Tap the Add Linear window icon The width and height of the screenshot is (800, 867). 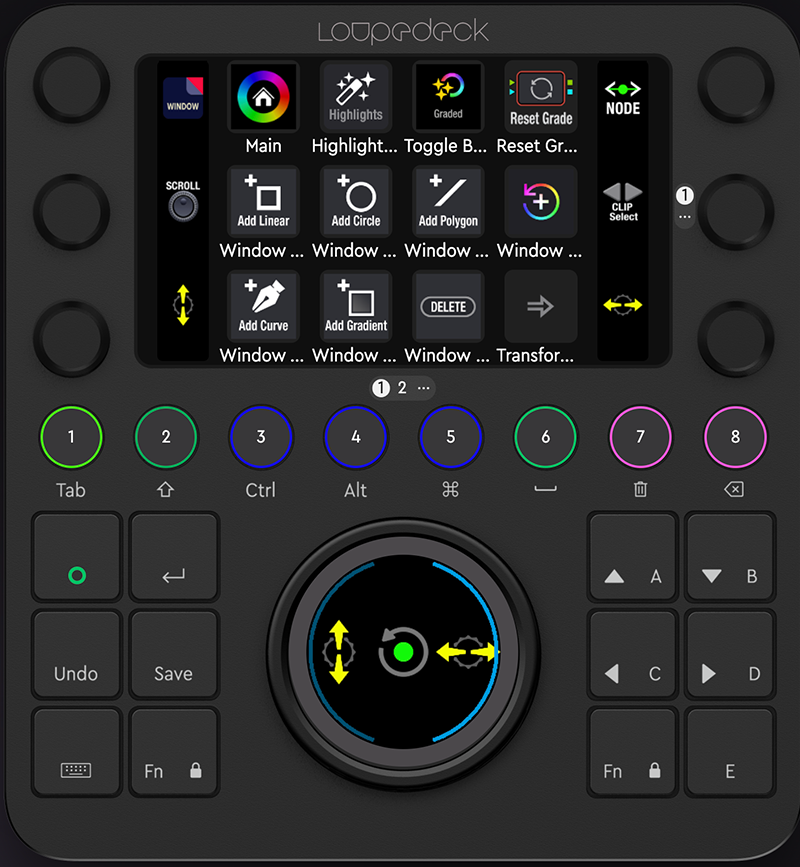coord(263,201)
